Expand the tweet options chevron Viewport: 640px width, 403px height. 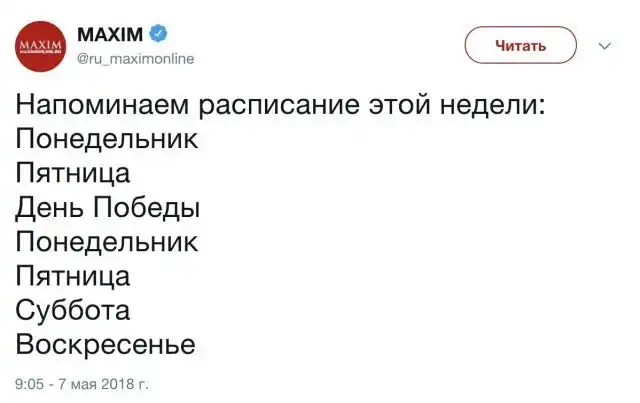coord(604,46)
